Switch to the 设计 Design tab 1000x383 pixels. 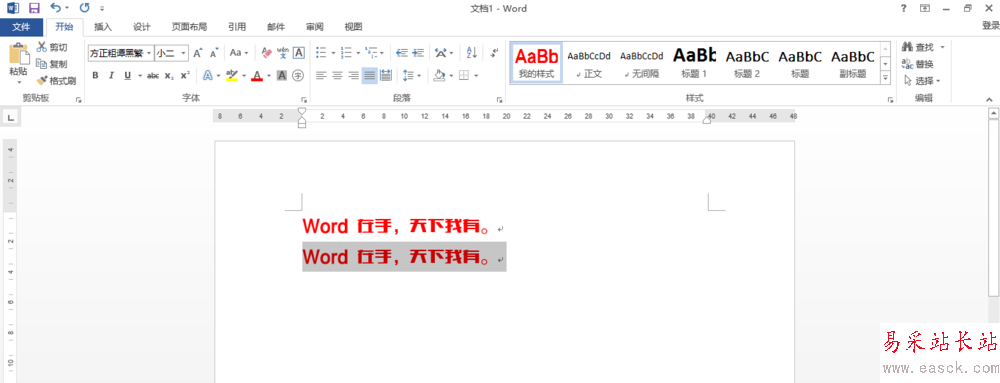coord(142,27)
